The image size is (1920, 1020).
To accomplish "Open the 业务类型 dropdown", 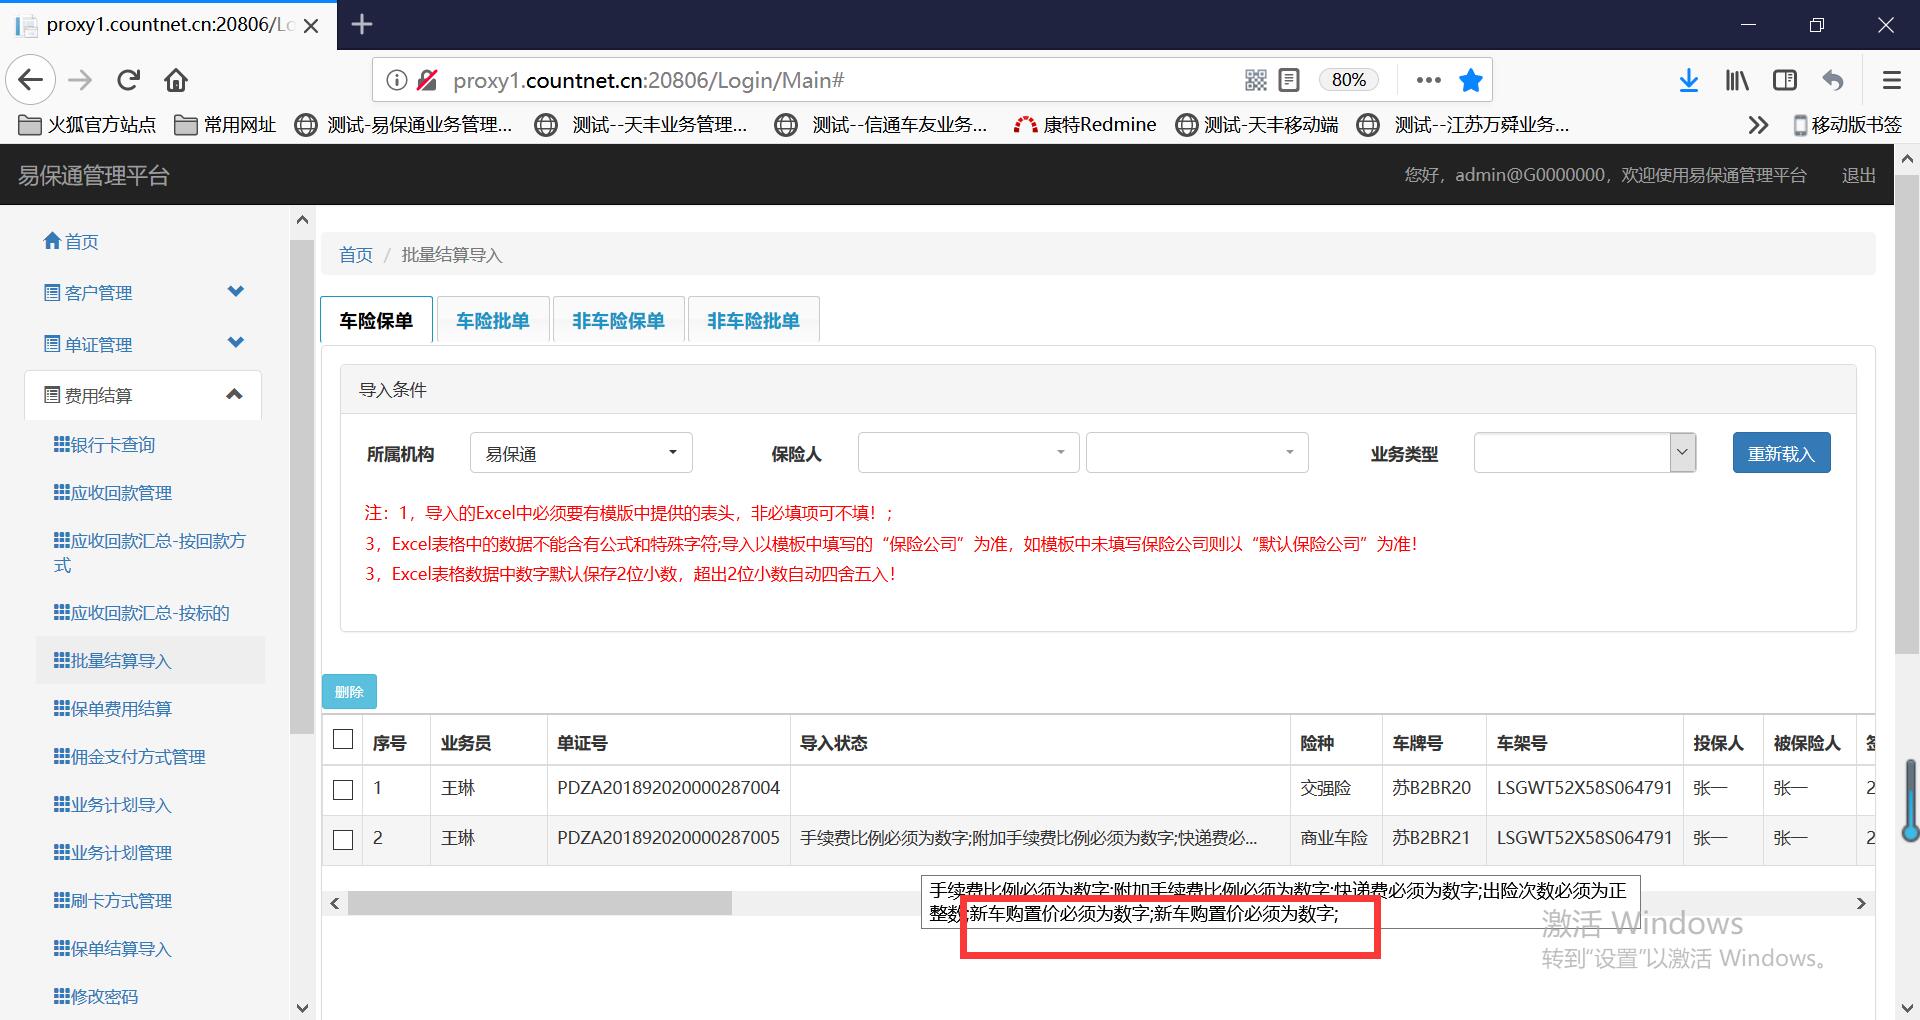I will pyautogui.click(x=1584, y=453).
